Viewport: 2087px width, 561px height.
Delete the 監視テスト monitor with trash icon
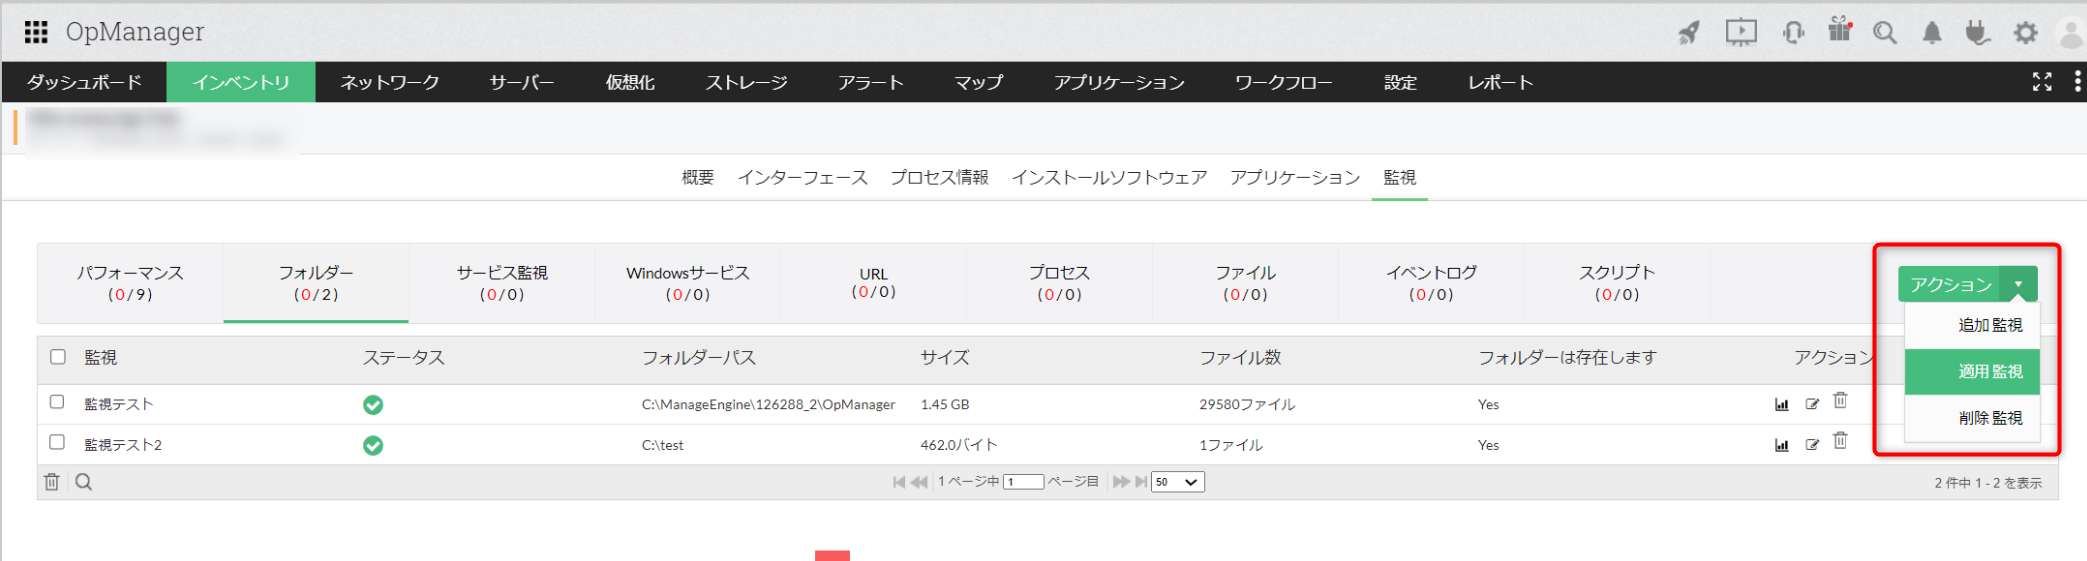pyautogui.click(x=1840, y=401)
